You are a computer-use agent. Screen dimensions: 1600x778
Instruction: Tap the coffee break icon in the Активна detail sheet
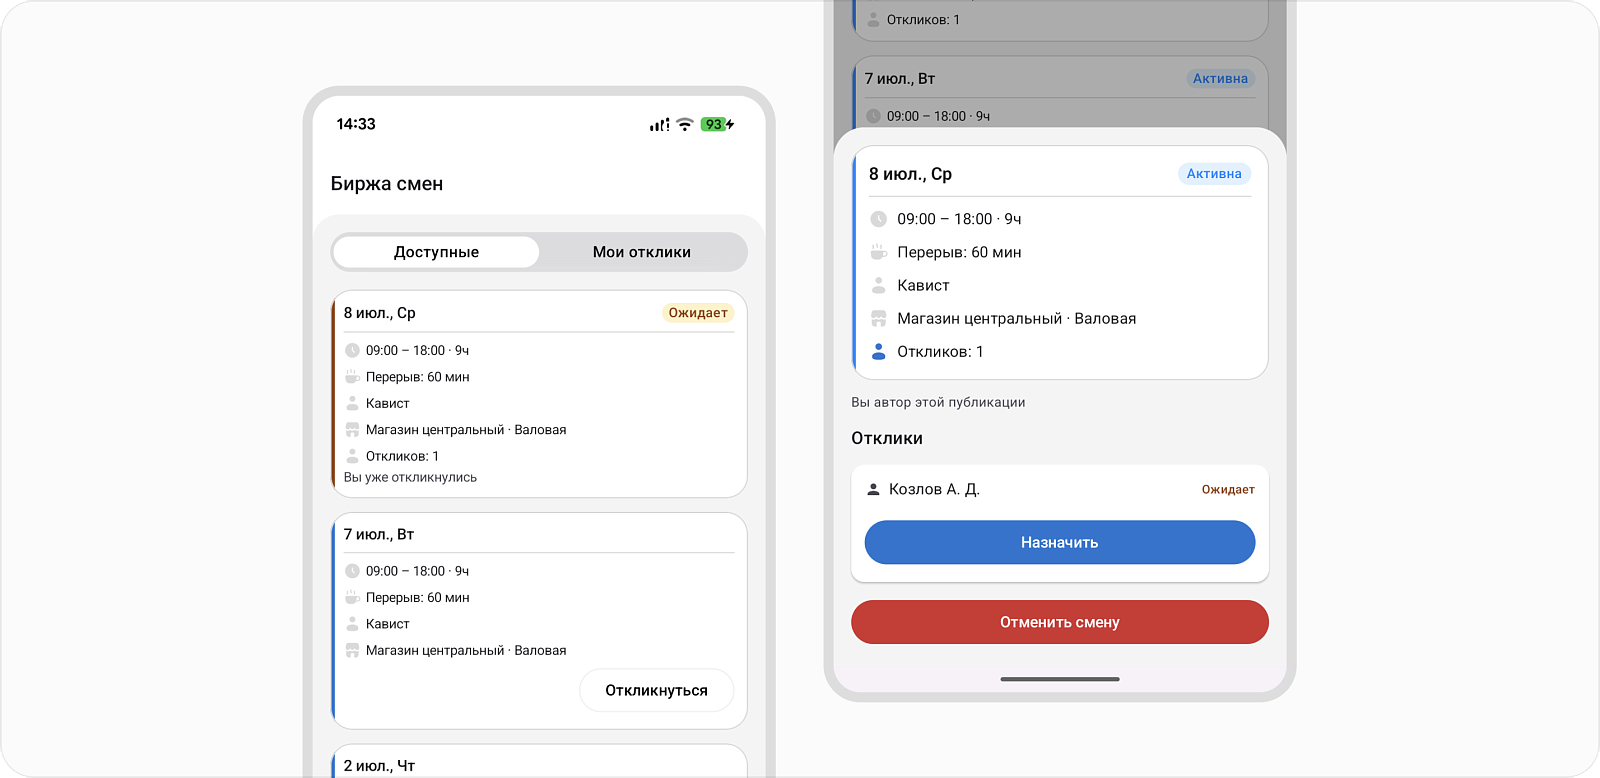[878, 252]
